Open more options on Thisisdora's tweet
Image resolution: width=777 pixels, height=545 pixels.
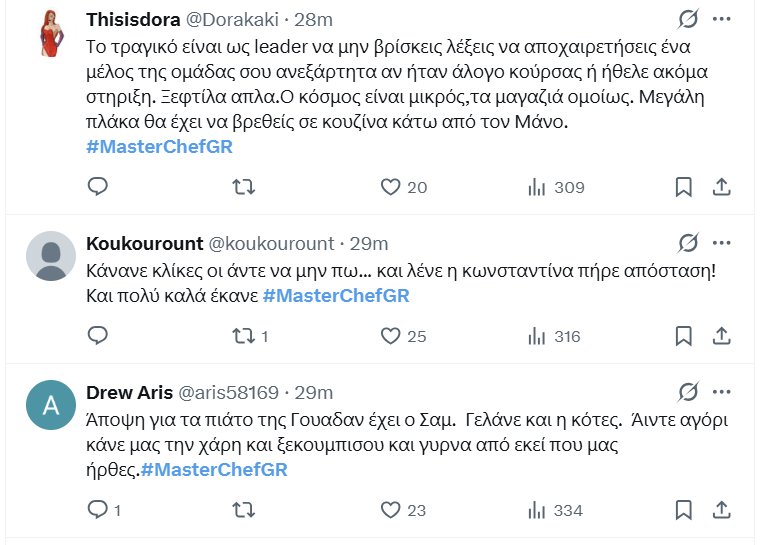click(721, 19)
